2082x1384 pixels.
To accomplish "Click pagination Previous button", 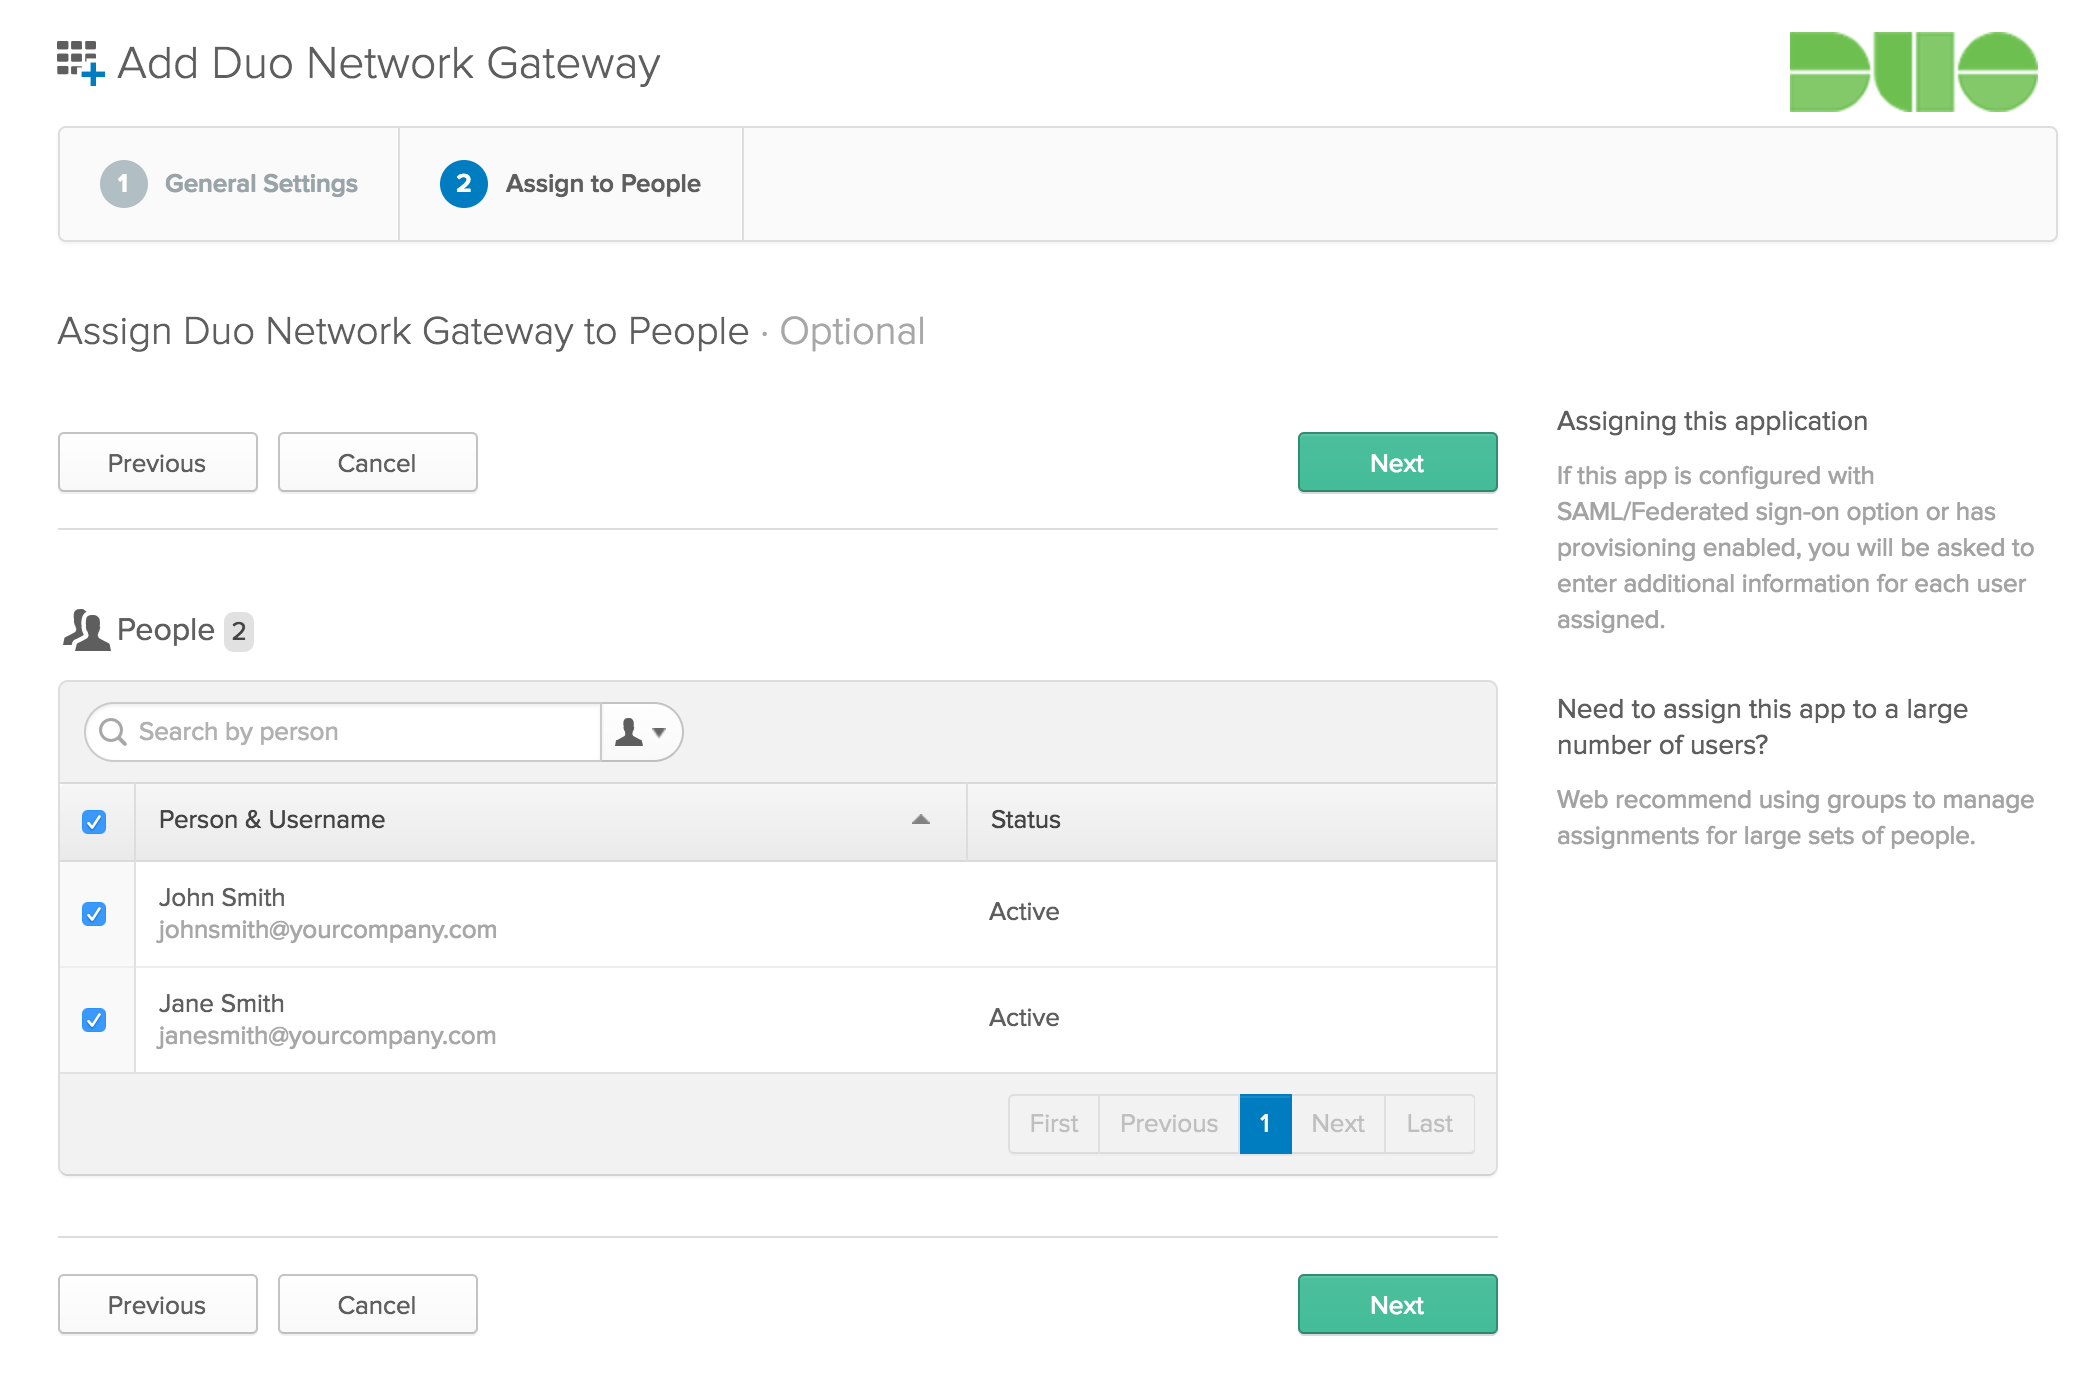I will point(1169,1124).
